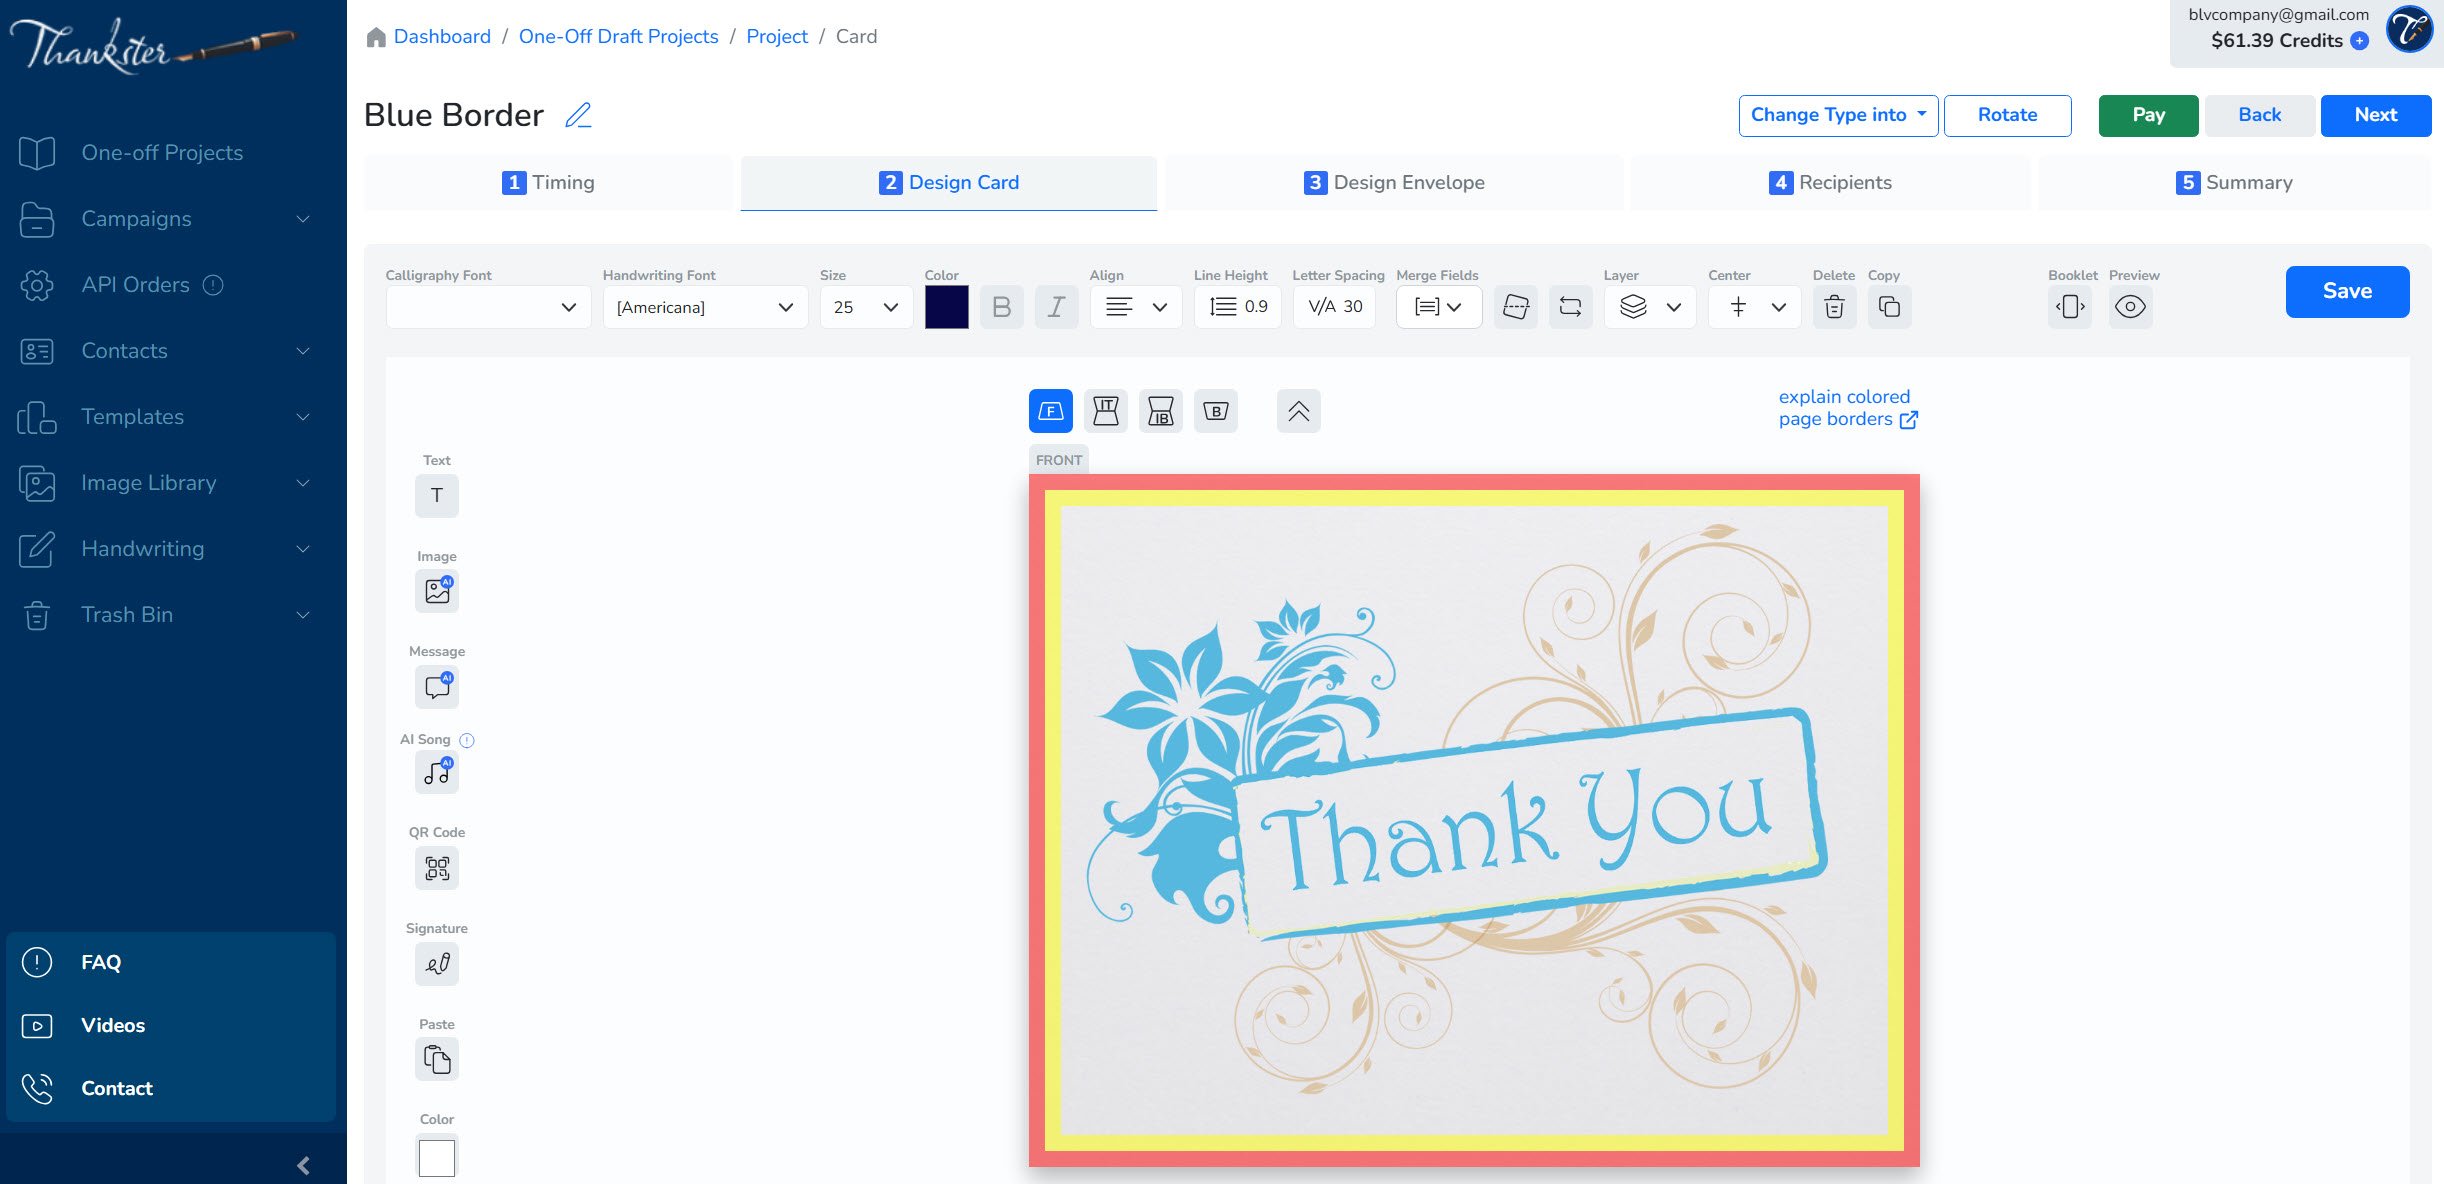Click the Delete trash icon in toolbar
This screenshot has width=2444, height=1184.
(x=1834, y=307)
